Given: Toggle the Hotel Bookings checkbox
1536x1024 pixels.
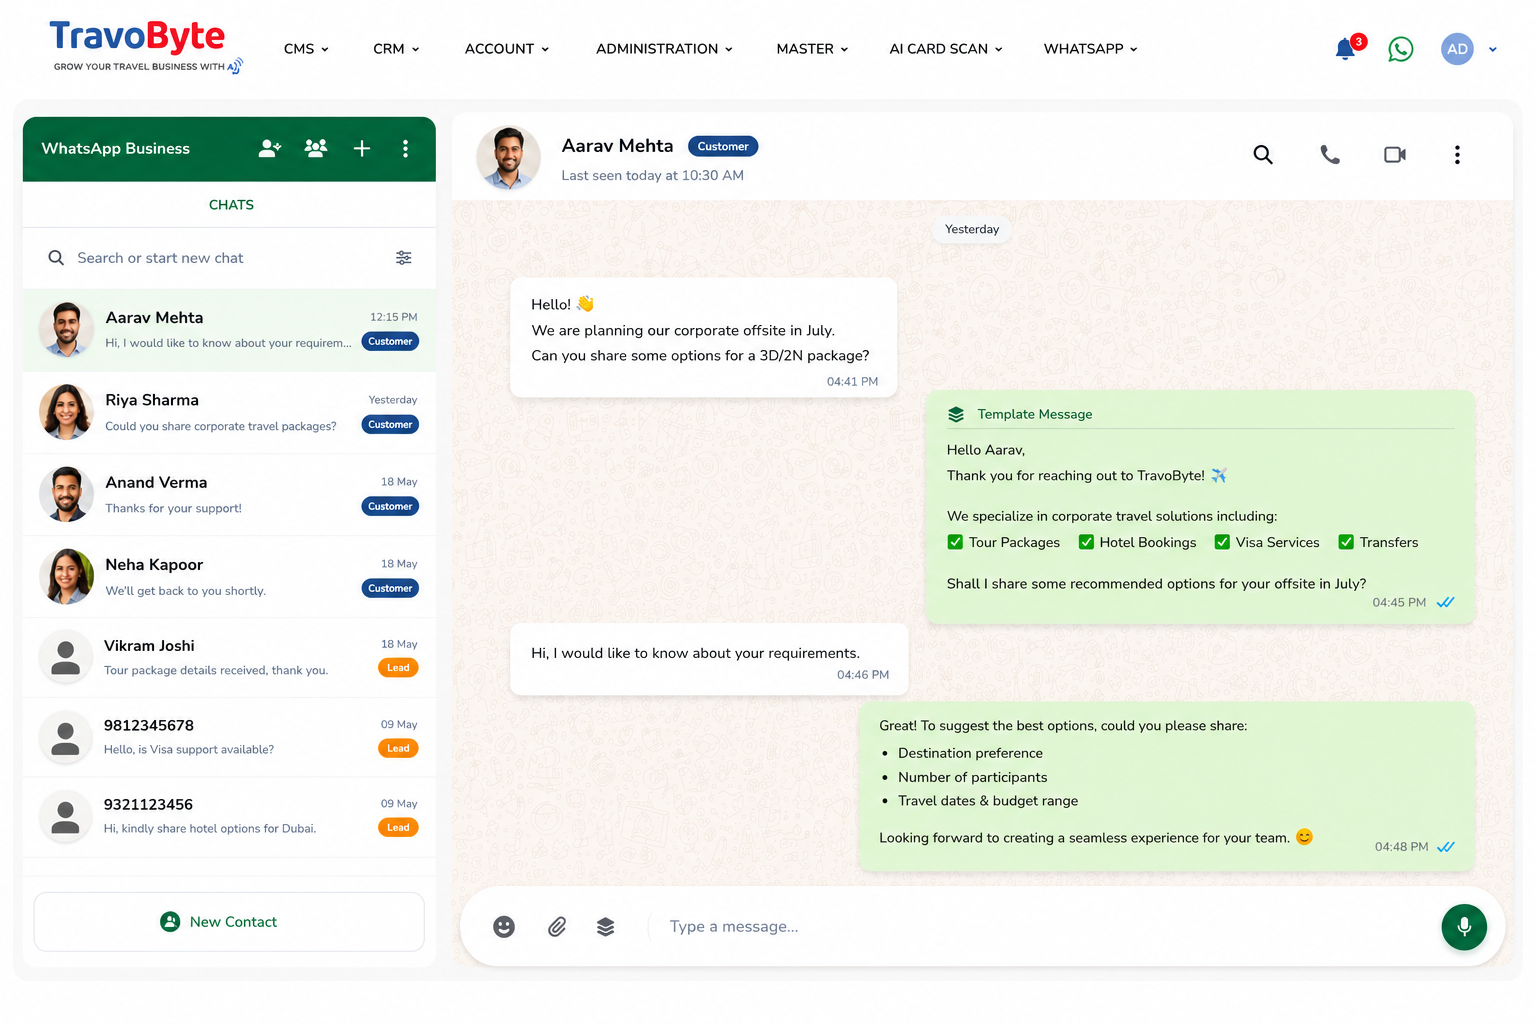Looking at the screenshot, I should click(x=1086, y=542).
